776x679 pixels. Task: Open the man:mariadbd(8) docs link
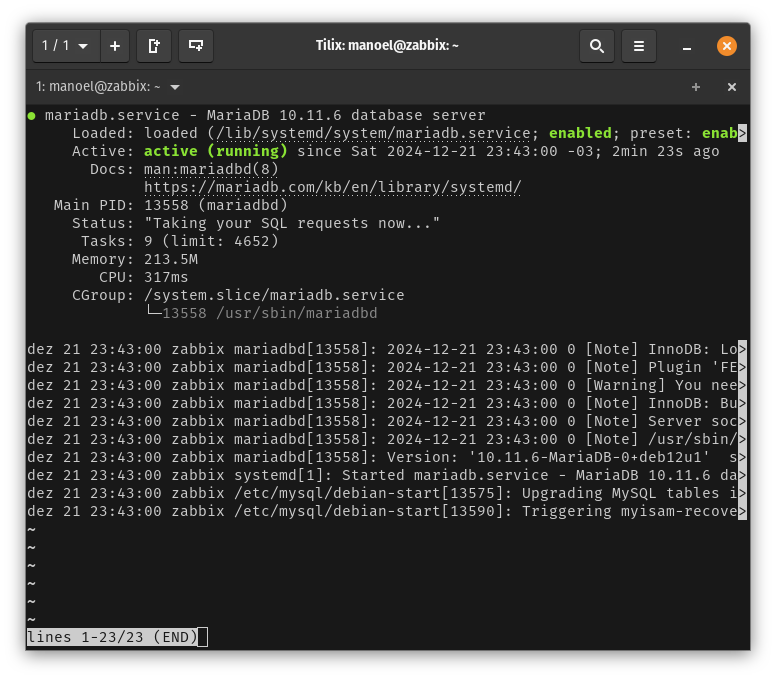click(x=211, y=169)
